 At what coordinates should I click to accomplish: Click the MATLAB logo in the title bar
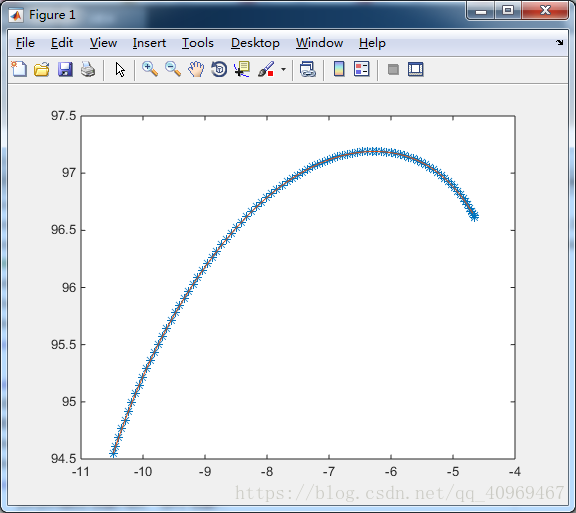coord(16,15)
